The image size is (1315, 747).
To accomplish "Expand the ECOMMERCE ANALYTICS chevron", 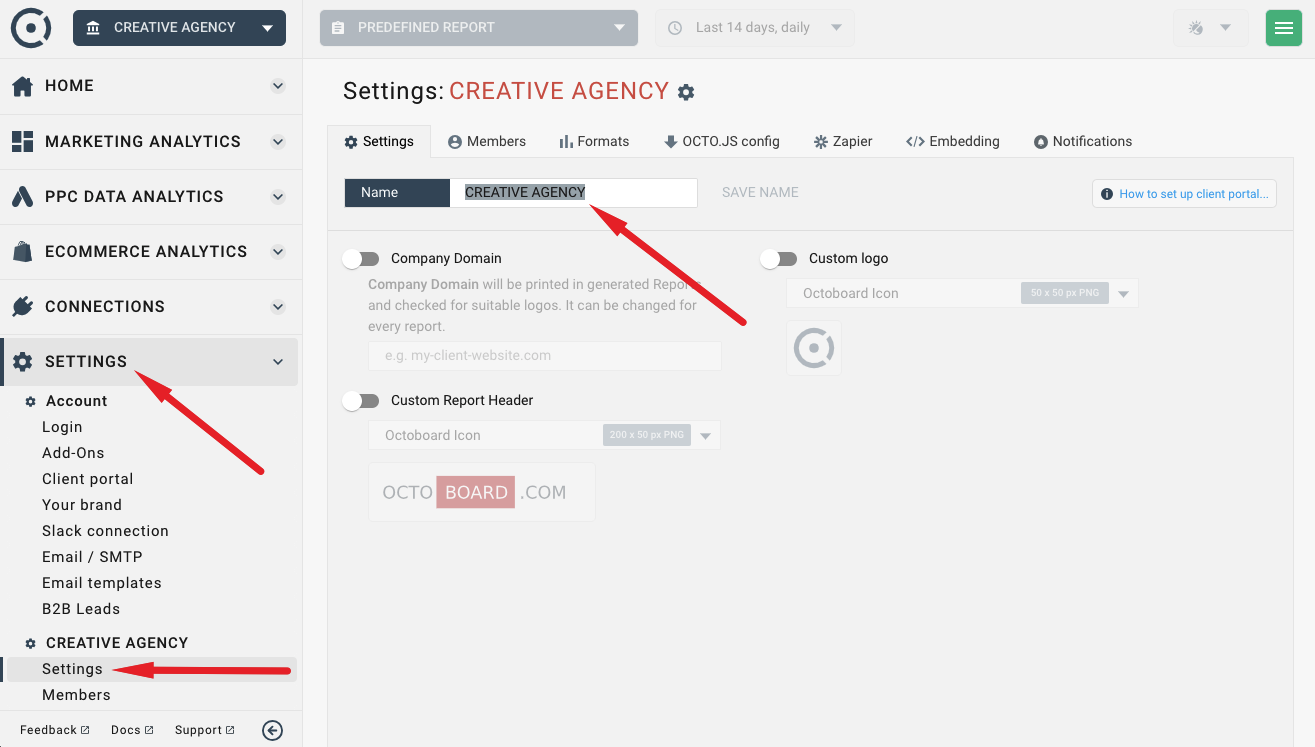I will [x=278, y=251].
